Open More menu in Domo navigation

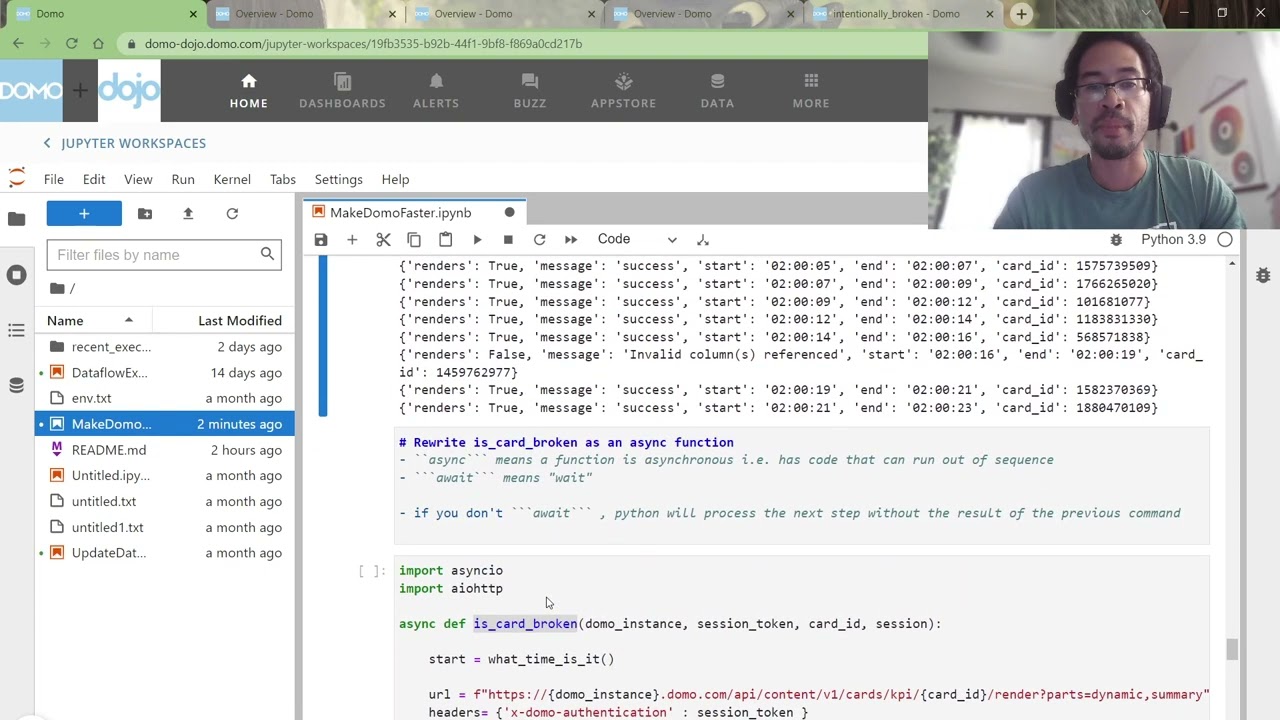(x=811, y=91)
